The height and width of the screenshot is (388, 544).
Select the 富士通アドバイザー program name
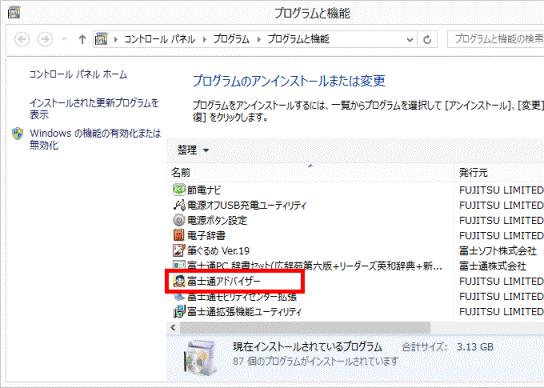pyautogui.click(x=224, y=281)
